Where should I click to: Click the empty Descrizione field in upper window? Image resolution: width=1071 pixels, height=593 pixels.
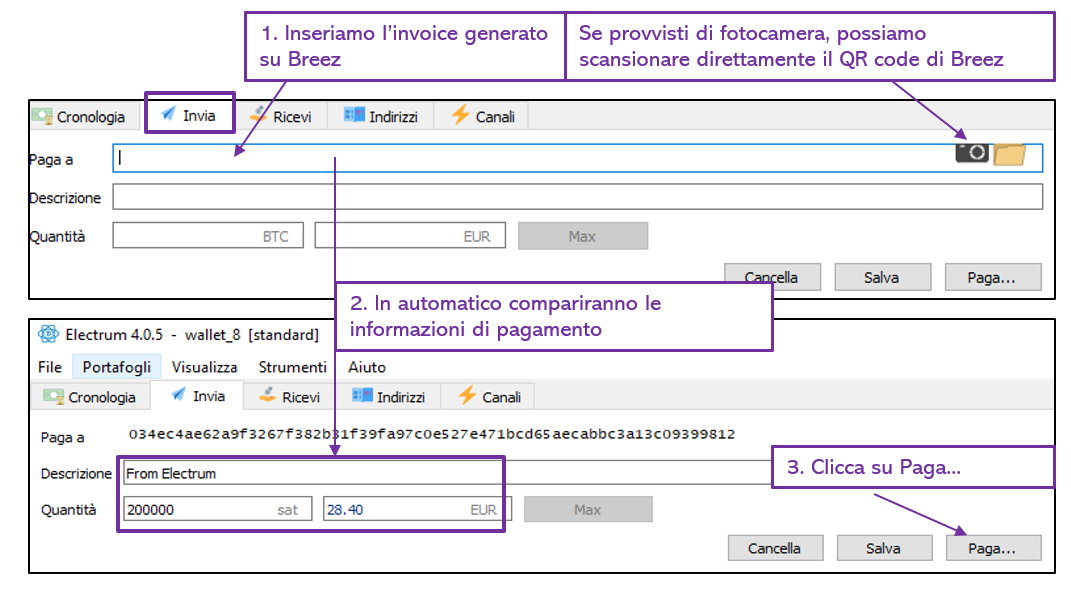(x=578, y=197)
